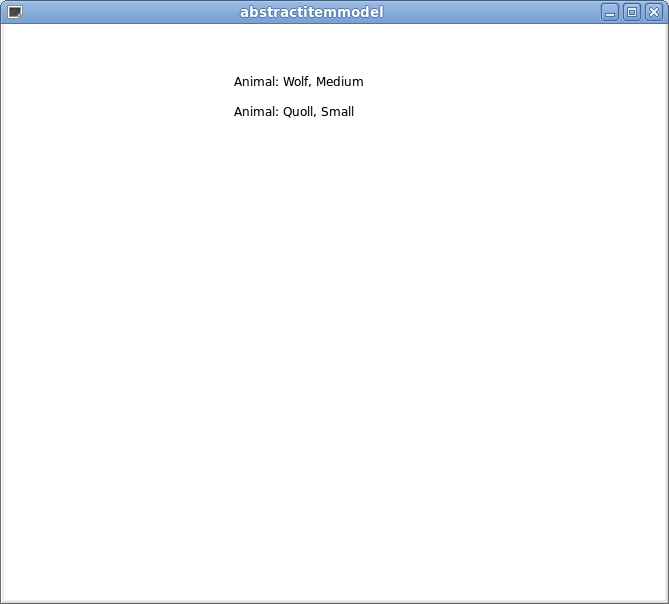Close the abstractitemmodel window
The height and width of the screenshot is (604, 669).
point(654,12)
